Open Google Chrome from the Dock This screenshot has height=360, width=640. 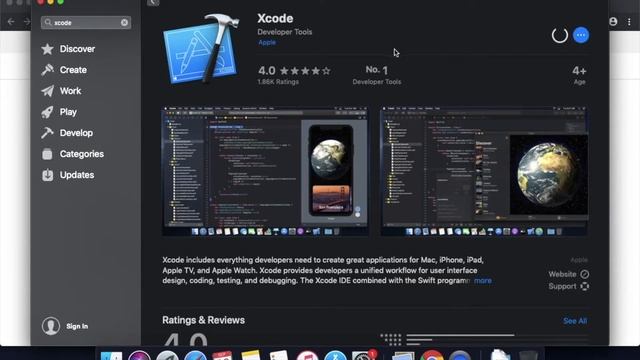[x=431, y=355]
